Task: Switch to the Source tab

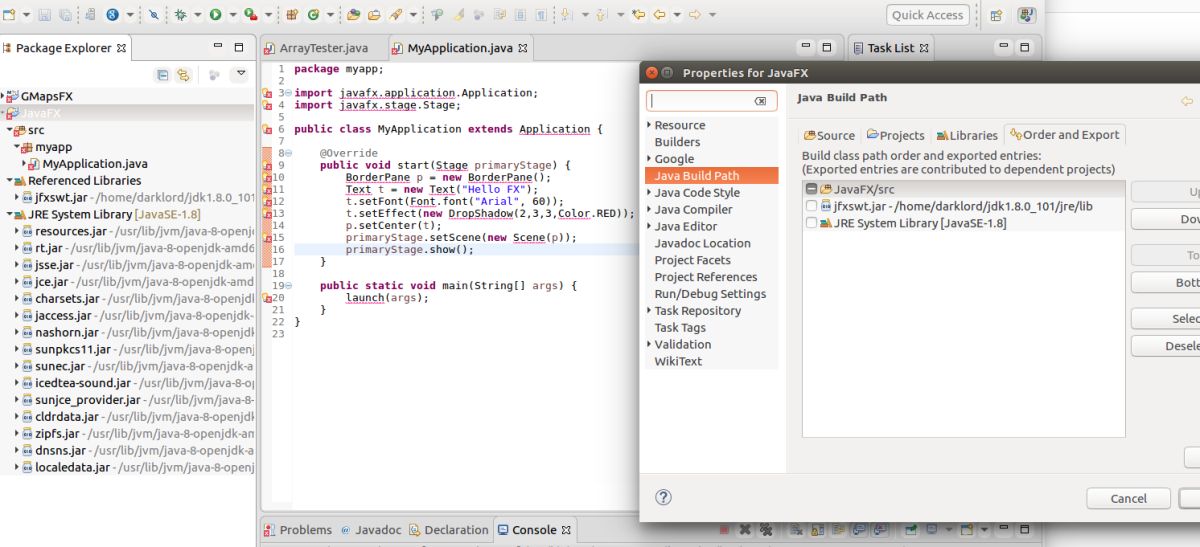Action: coord(829,135)
